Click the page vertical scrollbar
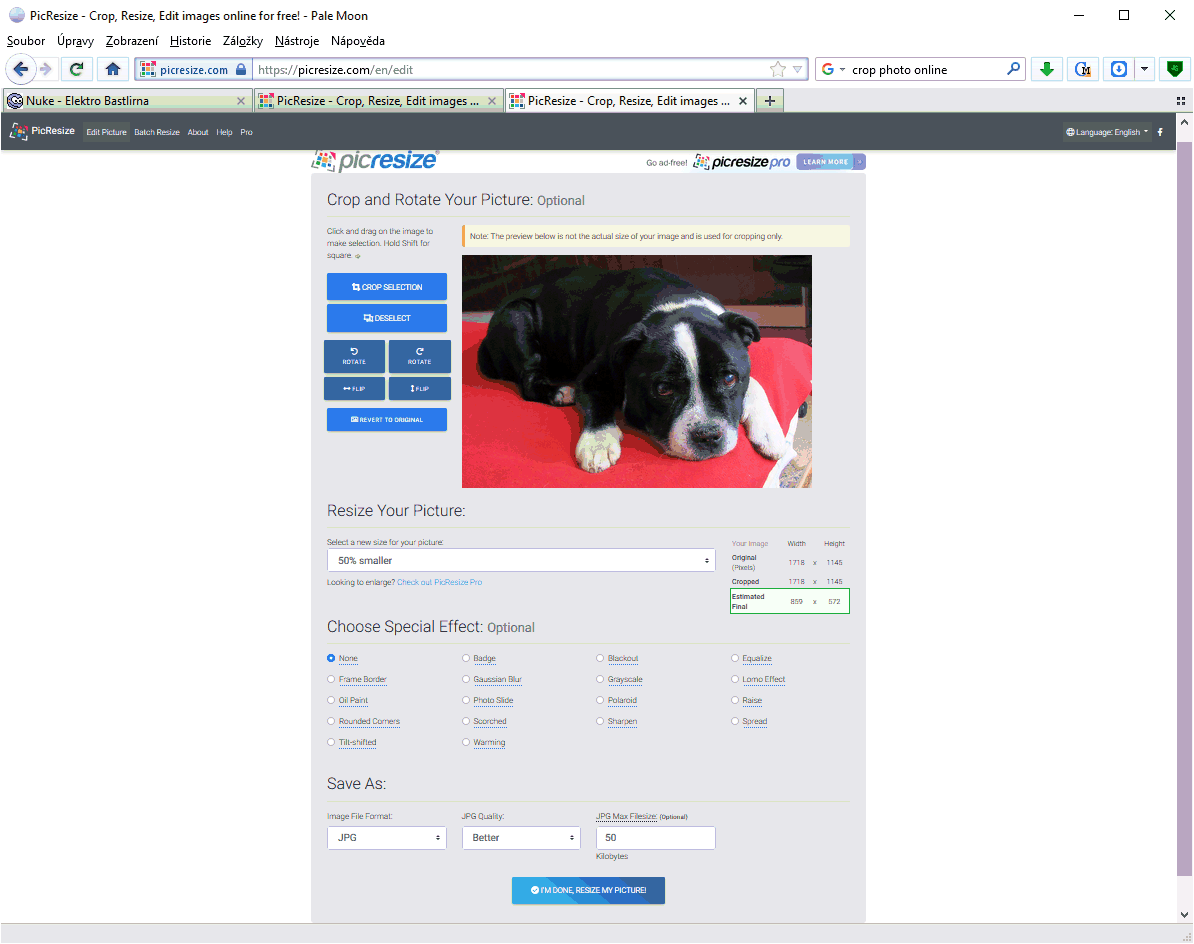Image resolution: width=1194 pixels, height=944 pixels. pyautogui.click(x=1184, y=500)
